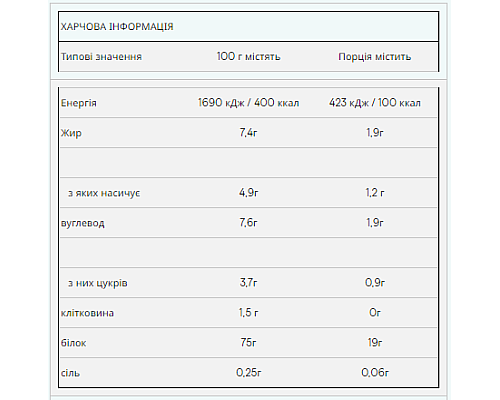
Task: Click the 1,5 г fibre value
Action: coord(249,313)
